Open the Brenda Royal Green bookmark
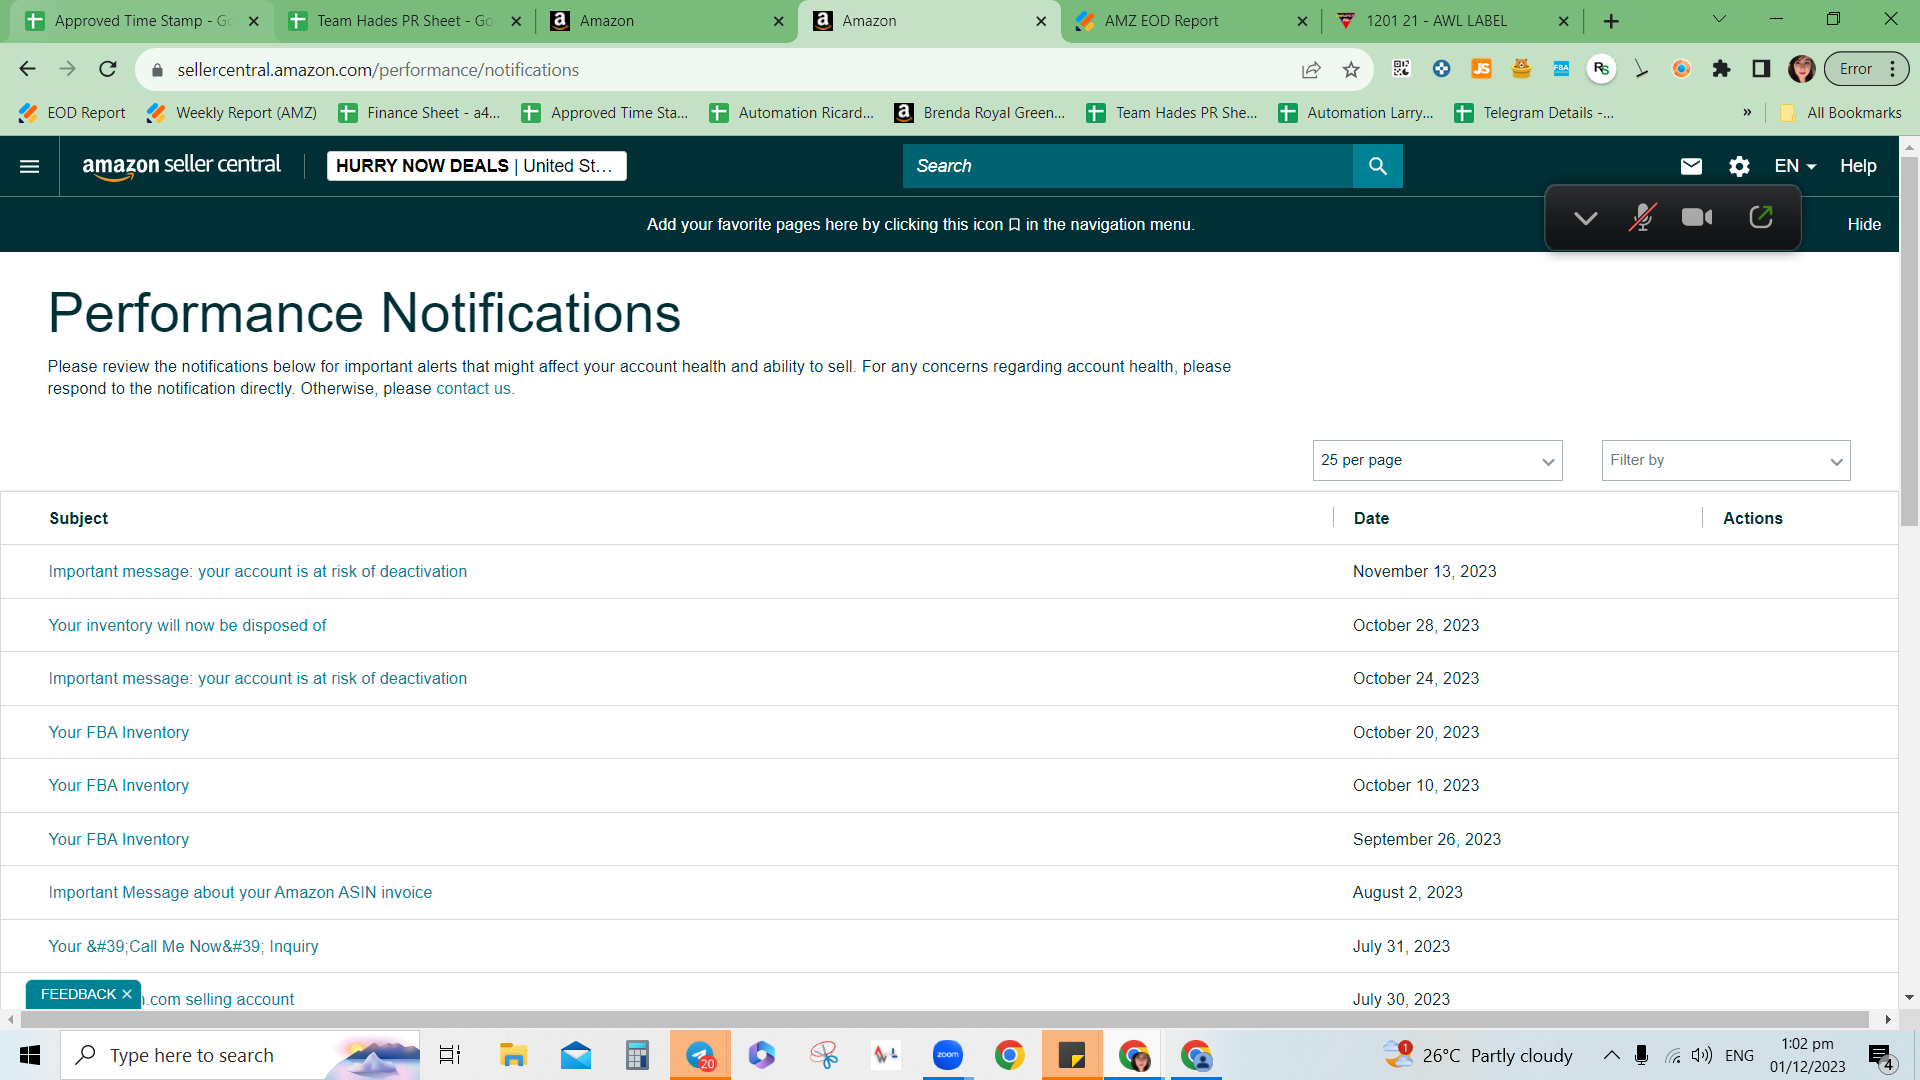 click(980, 113)
